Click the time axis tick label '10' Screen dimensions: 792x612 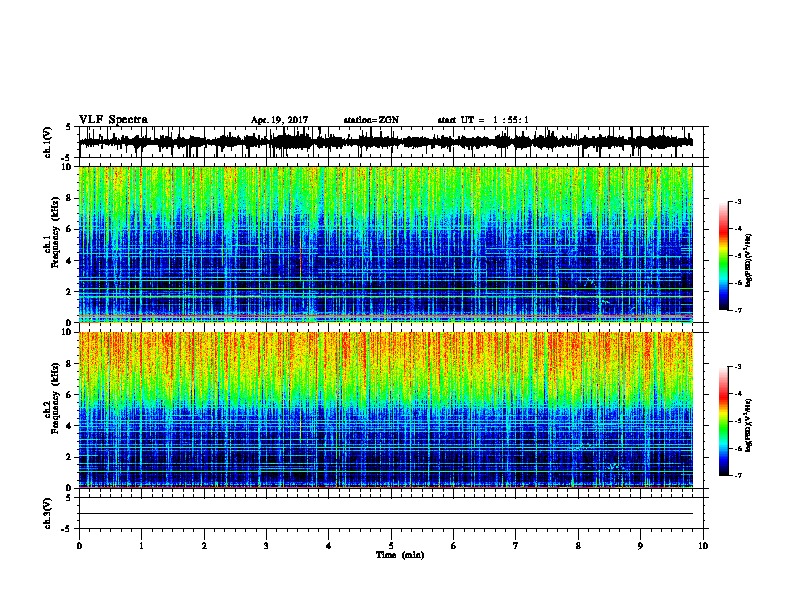703,546
